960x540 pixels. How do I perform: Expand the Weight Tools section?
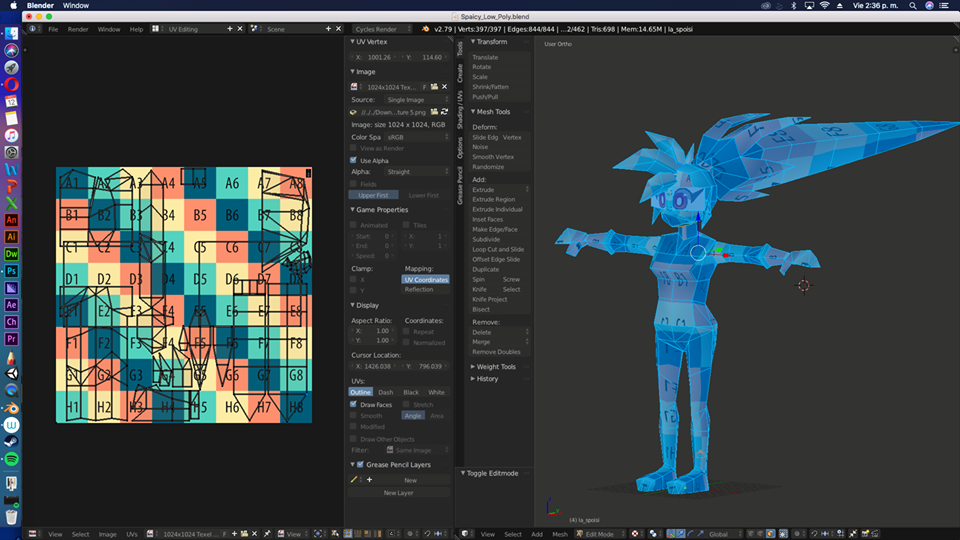pos(495,367)
